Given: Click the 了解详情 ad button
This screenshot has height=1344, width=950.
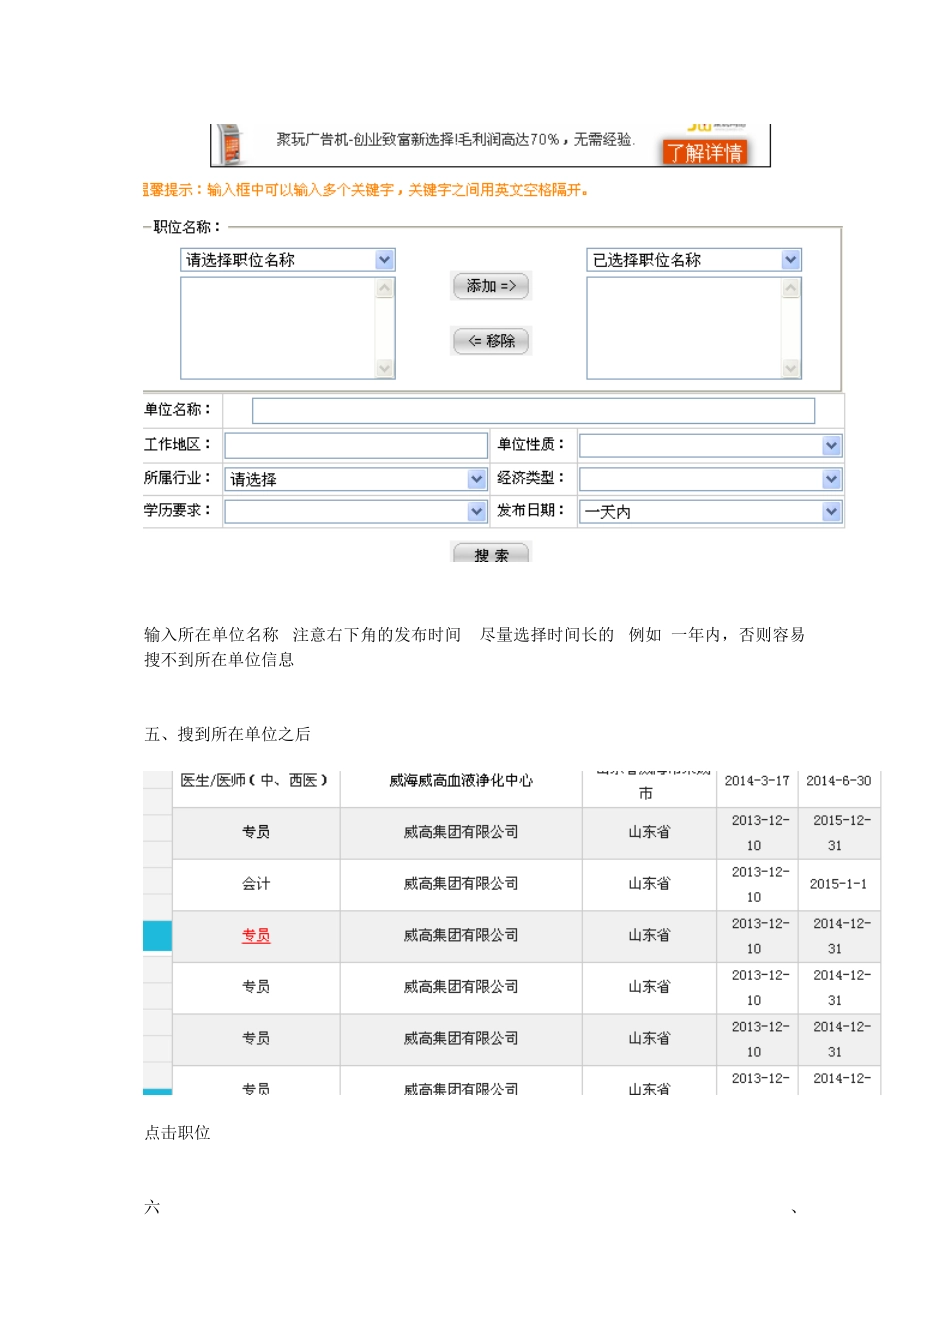Looking at the screenshot, I should point(704,152).
